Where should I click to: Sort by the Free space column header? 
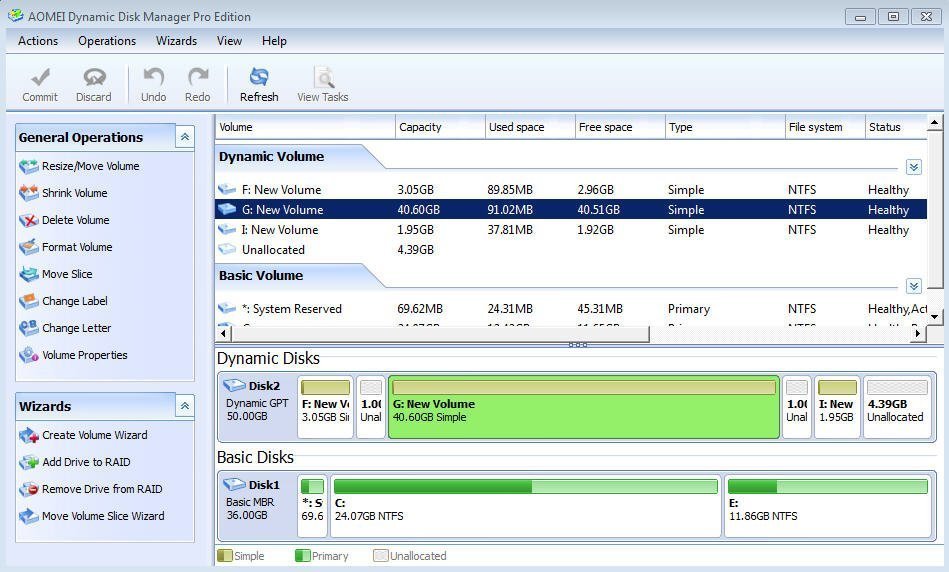coord(620,127)
